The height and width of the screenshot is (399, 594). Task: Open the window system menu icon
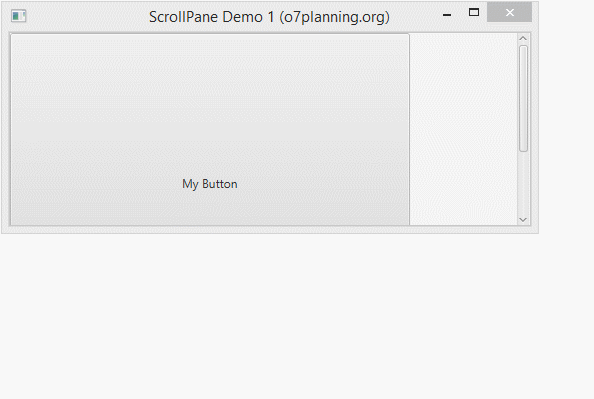[x=19, y=16]
